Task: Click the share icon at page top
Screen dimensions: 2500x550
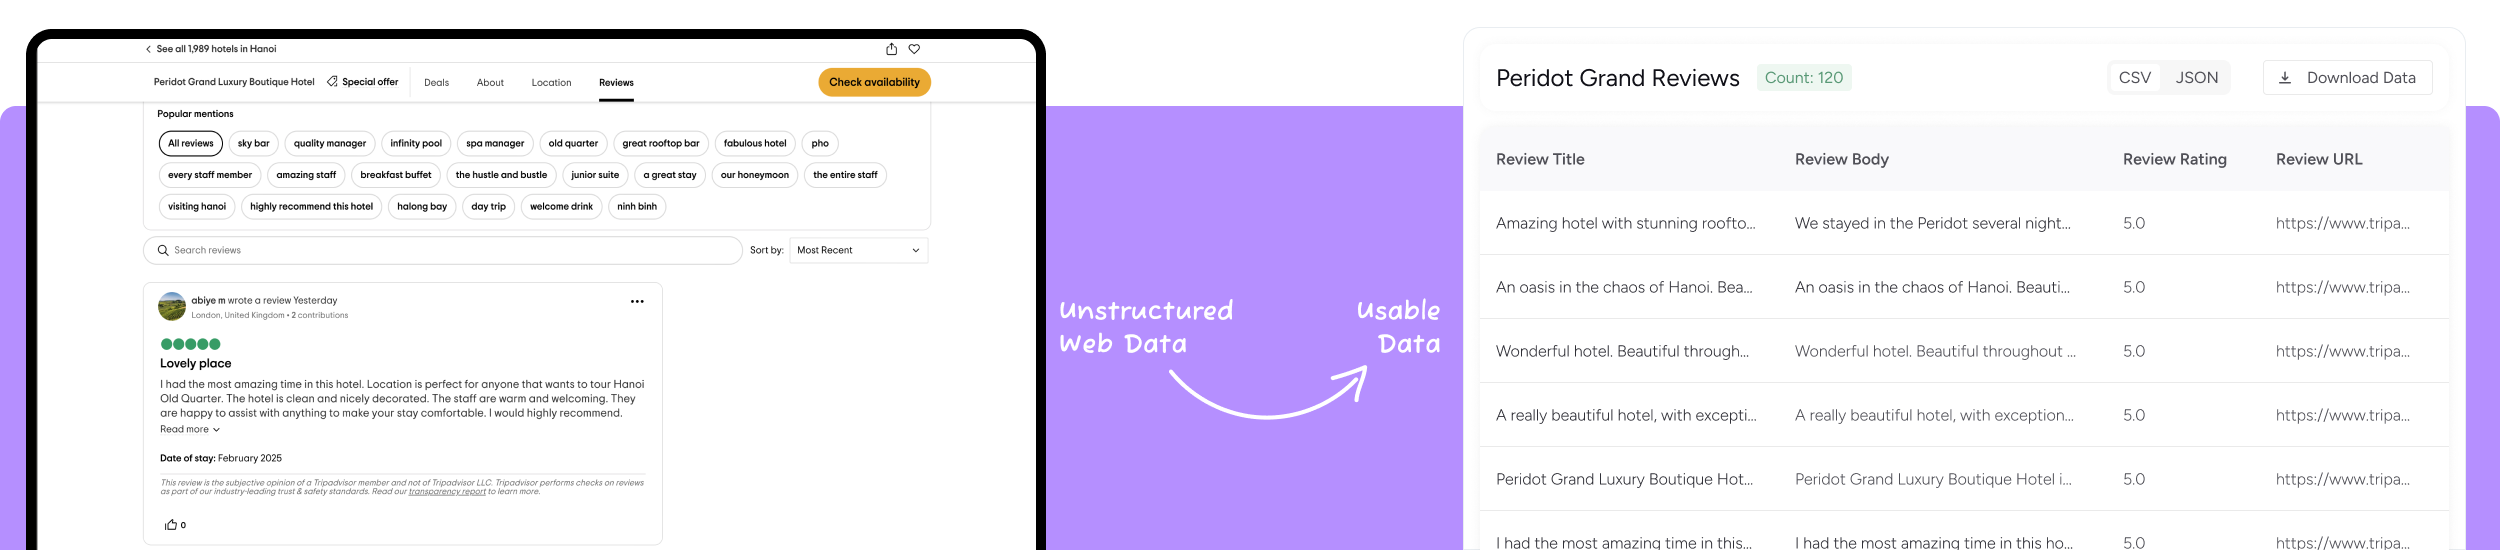Action: 891,49
